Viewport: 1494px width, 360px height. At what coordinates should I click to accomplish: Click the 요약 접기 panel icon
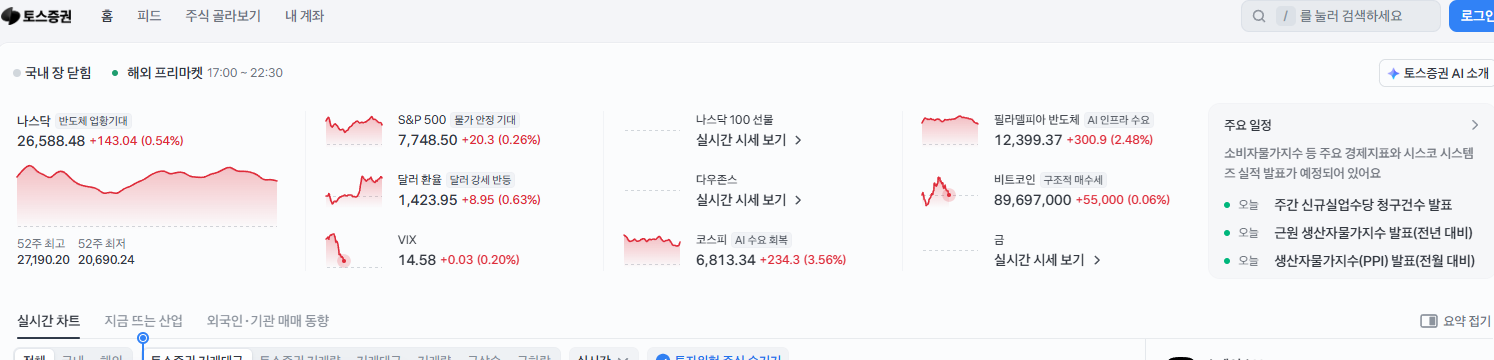[x=1429, y=321]
